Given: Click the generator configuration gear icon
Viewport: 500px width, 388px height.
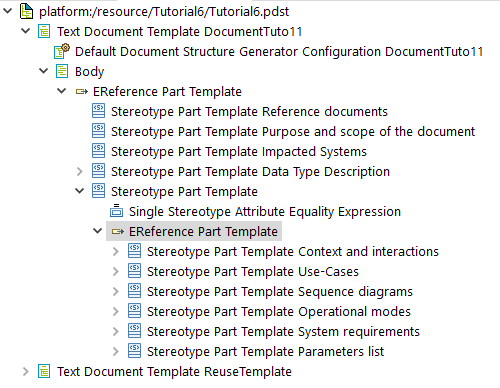Looking at the screenshot, I should pos(62,51).
